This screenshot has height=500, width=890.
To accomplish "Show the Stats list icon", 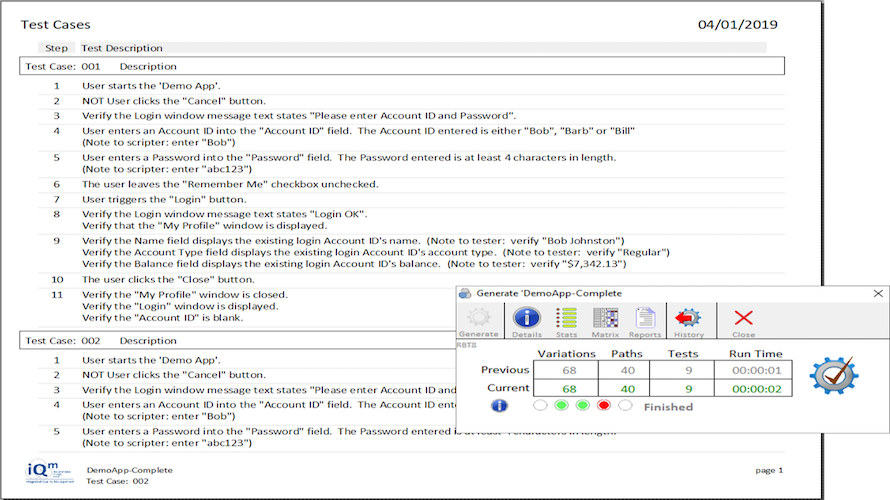I will pos(566,318).
